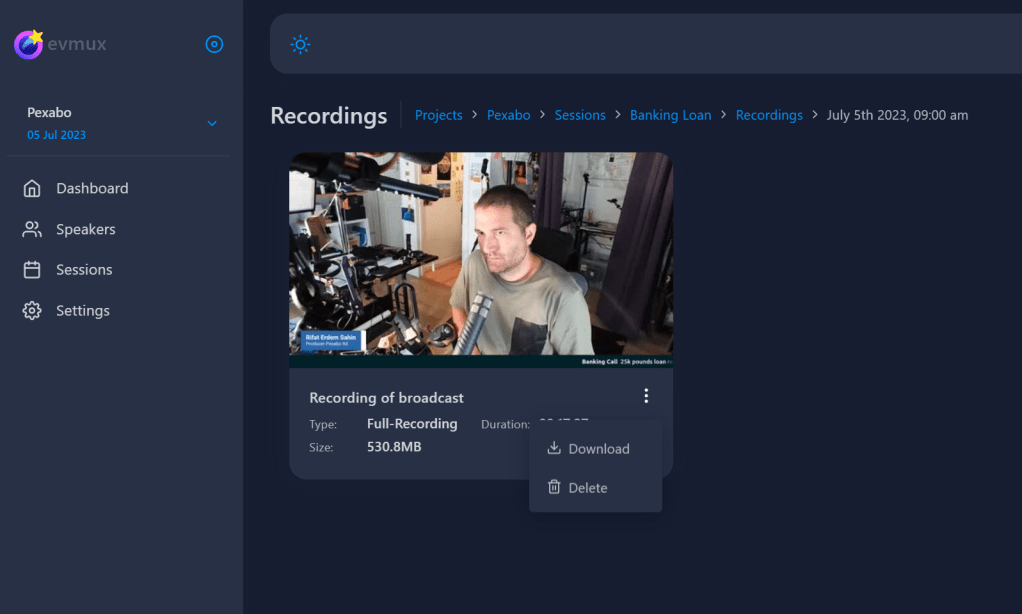The width and height of the screenshot is (1022, 614).
Task: Go to Pexabo breadcrumb link
Action: [508, 115]
